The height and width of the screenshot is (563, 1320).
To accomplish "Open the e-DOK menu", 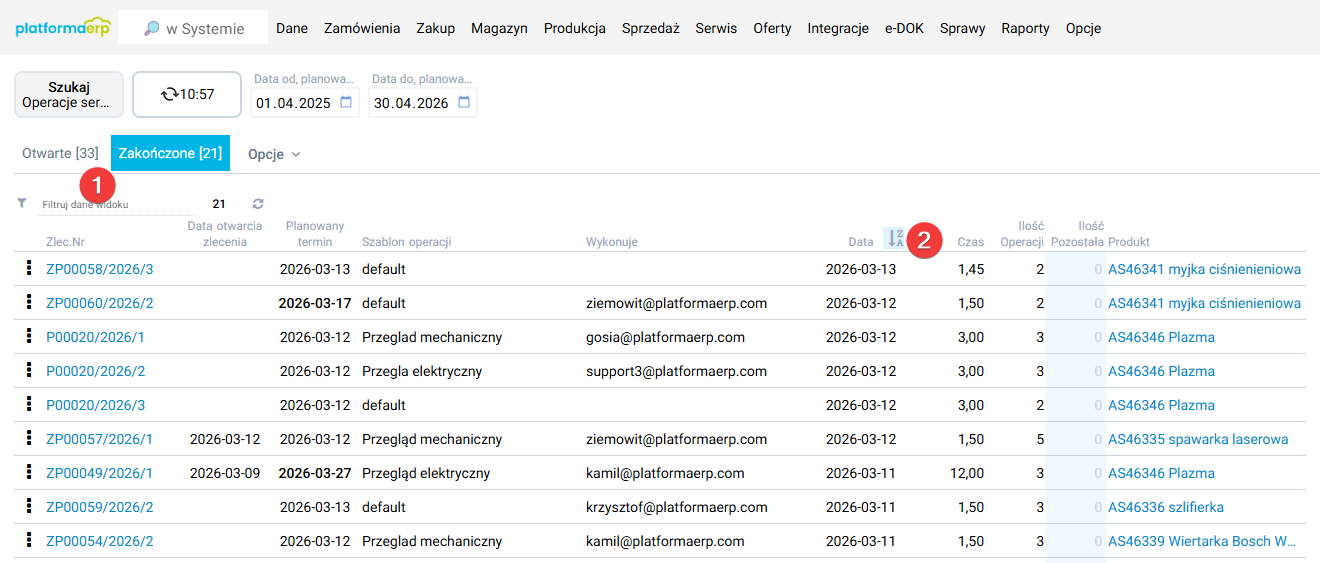I will pyautogui.click(x=904, y=28).
